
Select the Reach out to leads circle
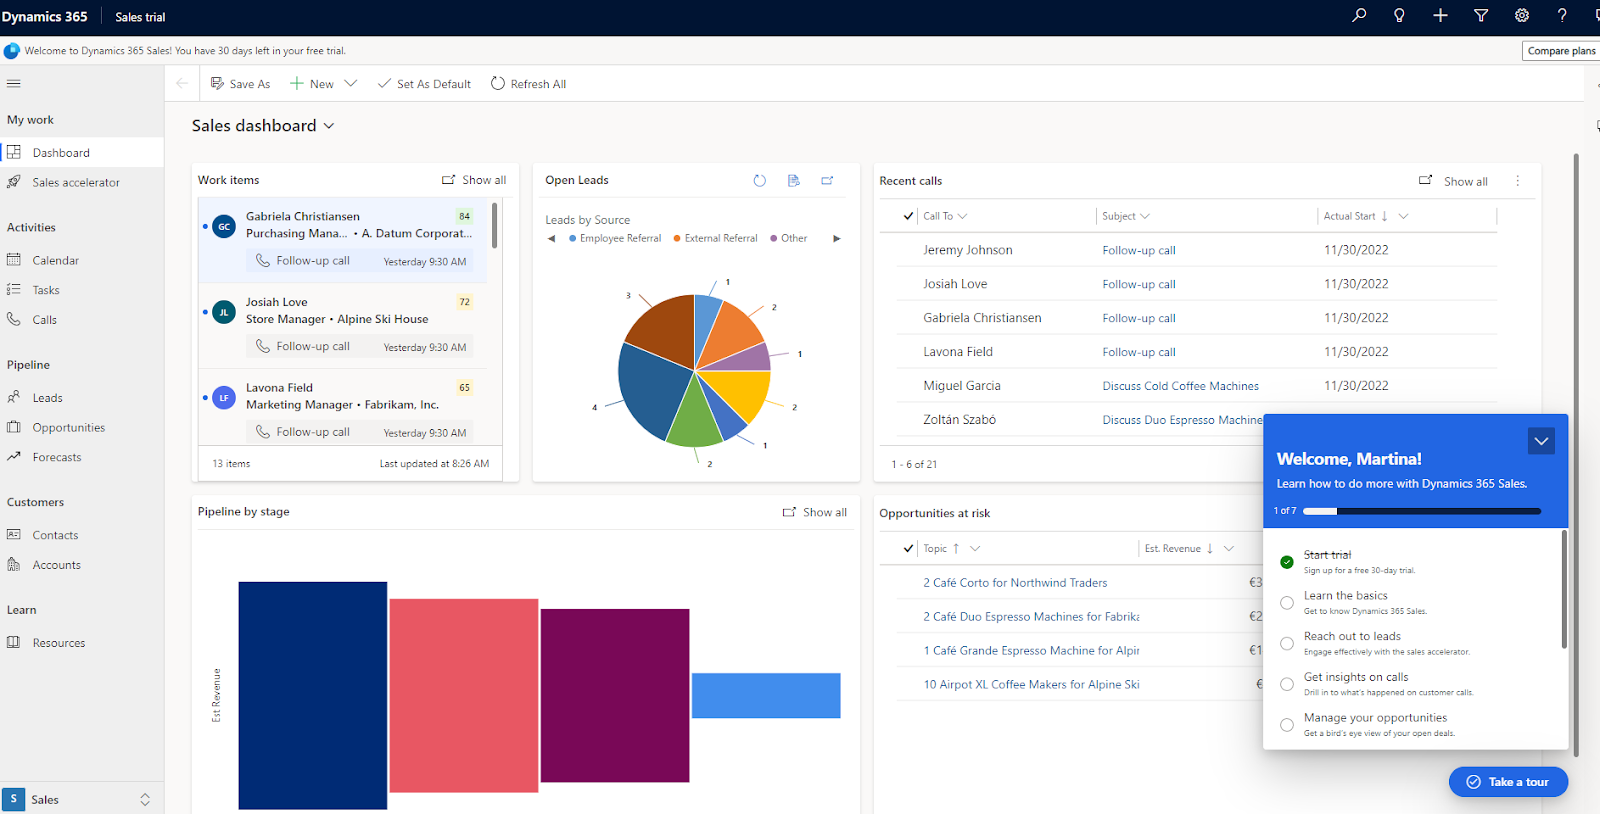tap(1287, 644)
